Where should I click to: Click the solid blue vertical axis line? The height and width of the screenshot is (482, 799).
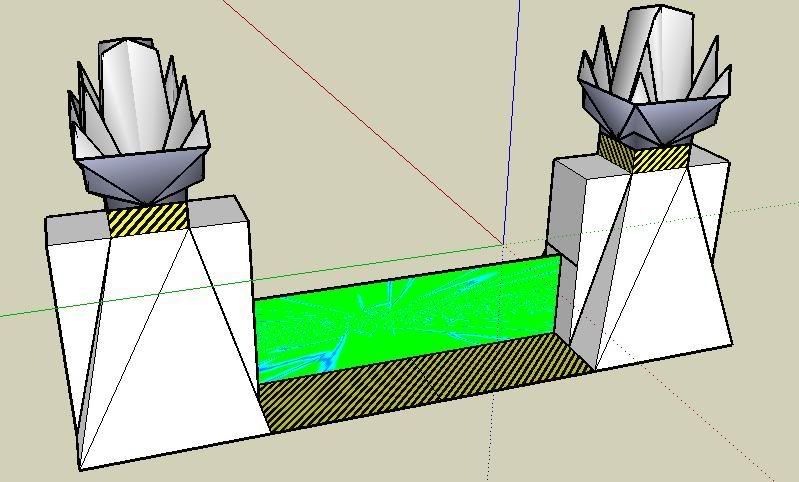click(514, 120)
